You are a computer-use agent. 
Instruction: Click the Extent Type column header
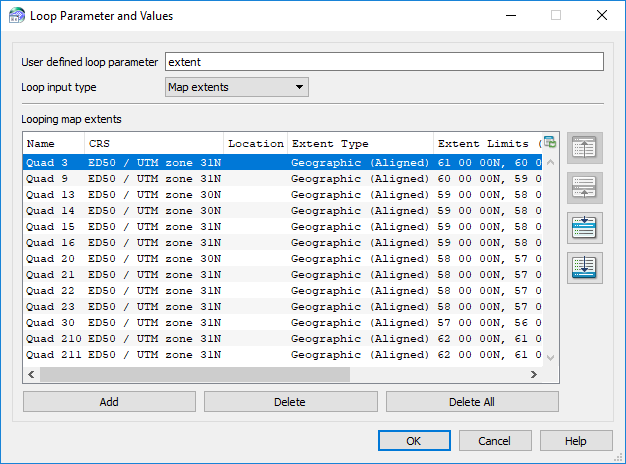pos(359,144)
